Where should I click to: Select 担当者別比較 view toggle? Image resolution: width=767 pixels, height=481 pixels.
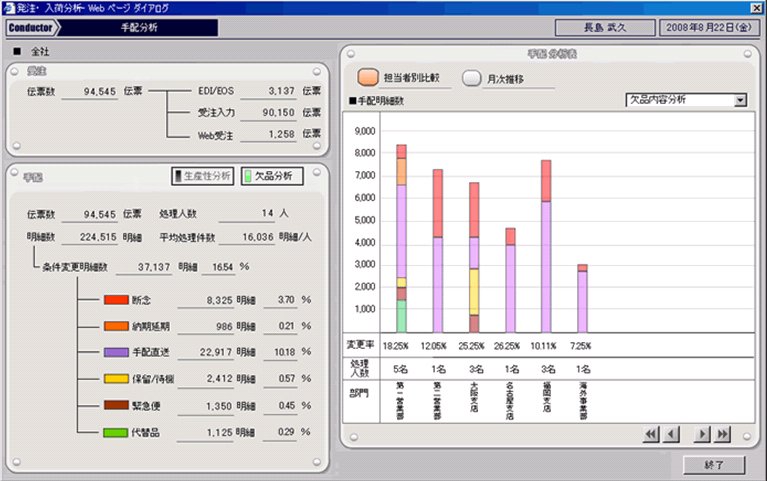pos(368,77)
